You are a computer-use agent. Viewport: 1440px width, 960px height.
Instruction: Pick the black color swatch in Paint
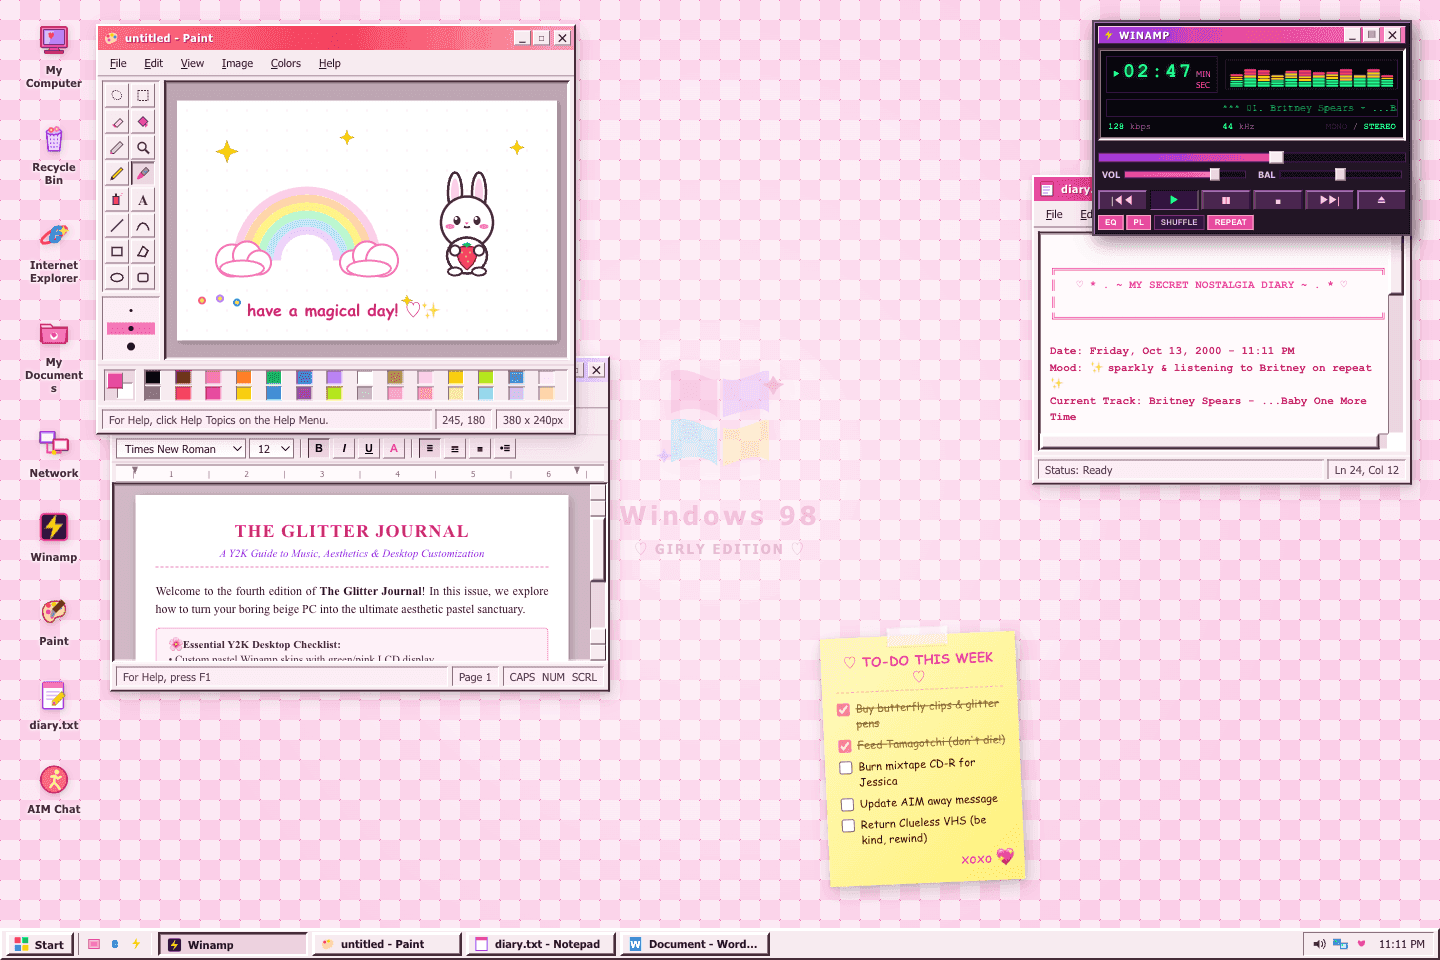[x=152, y=377]
